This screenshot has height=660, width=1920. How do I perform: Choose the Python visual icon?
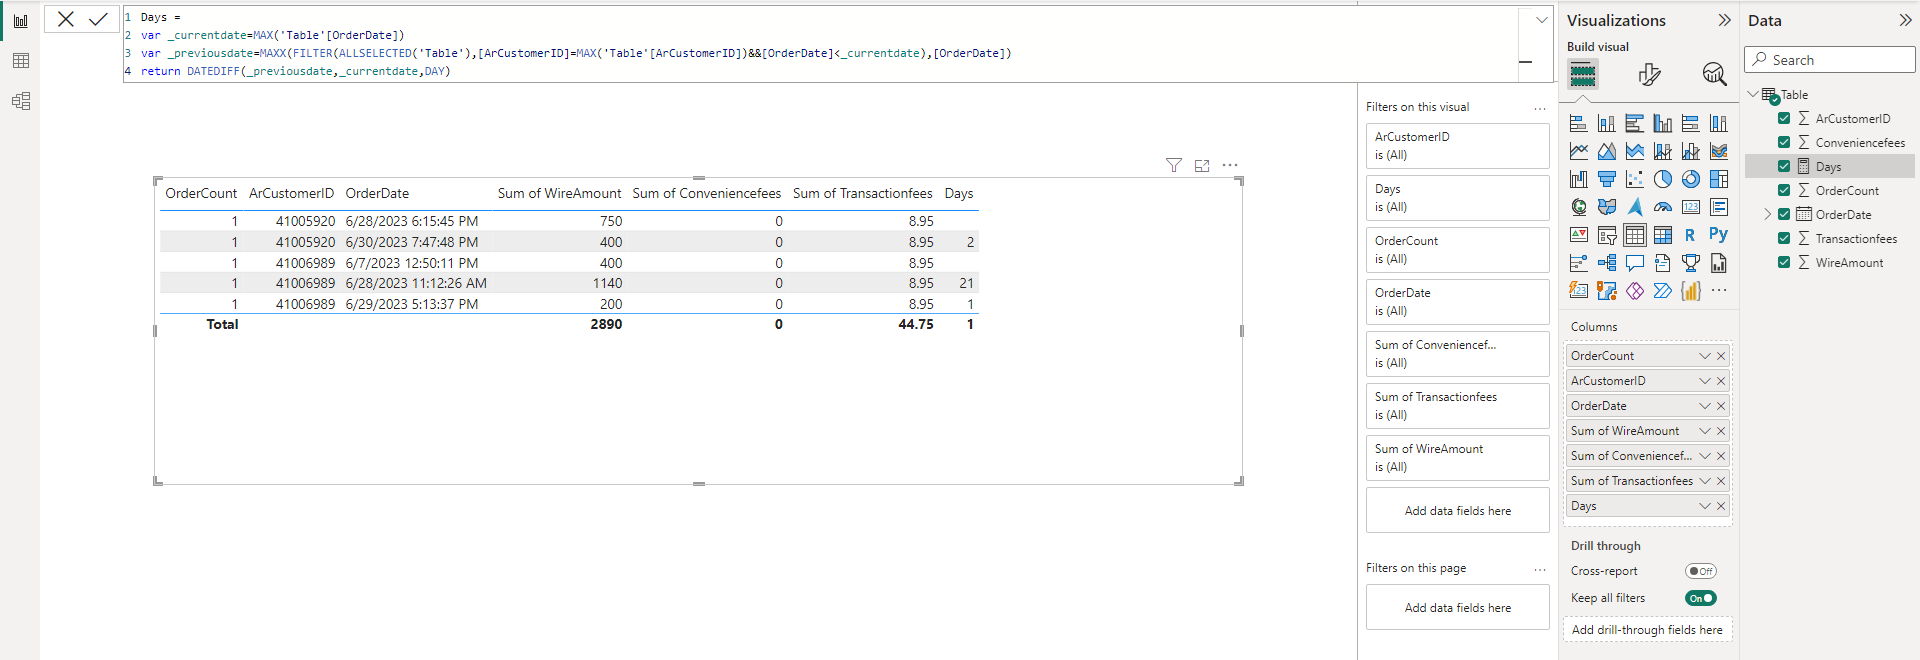click(x=1718, y=235)
